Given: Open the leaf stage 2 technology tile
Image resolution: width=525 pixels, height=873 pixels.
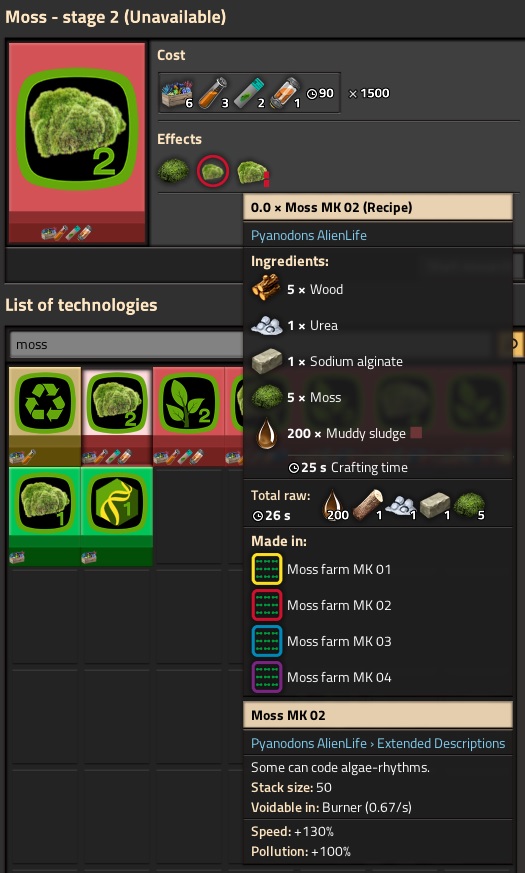Looking at the screenshot, I should (x=189, y=416).
